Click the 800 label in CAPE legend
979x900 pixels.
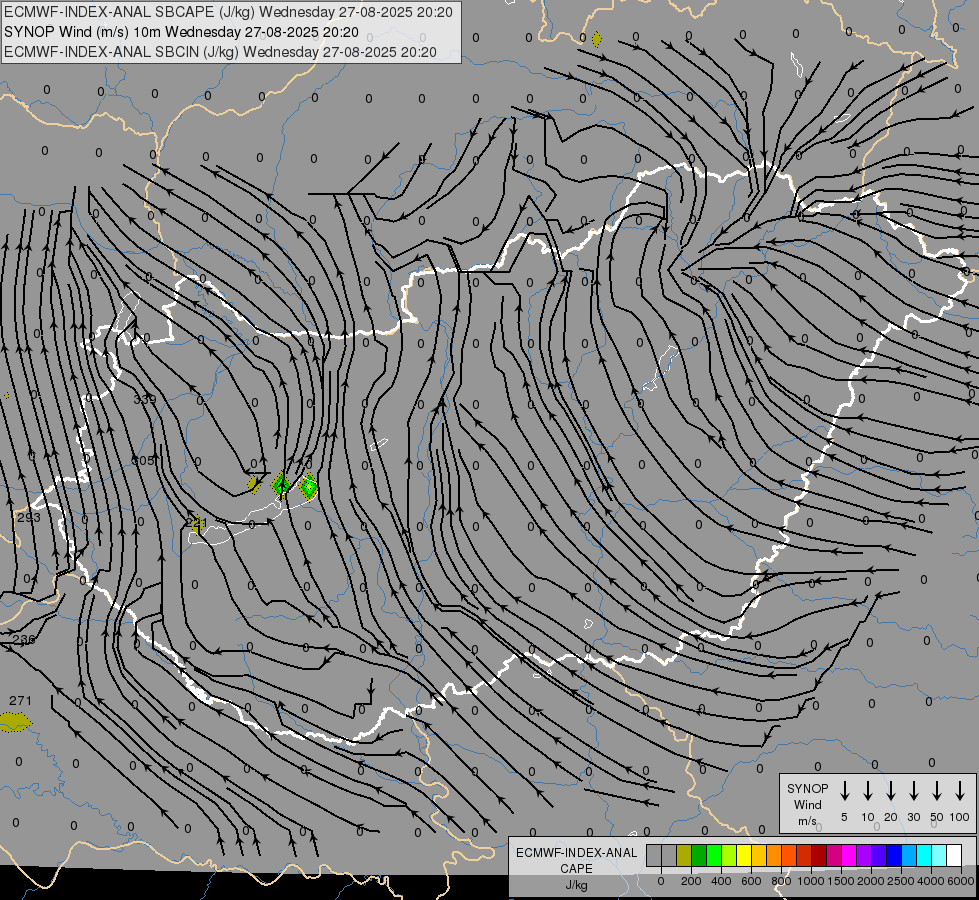(781, 881)
